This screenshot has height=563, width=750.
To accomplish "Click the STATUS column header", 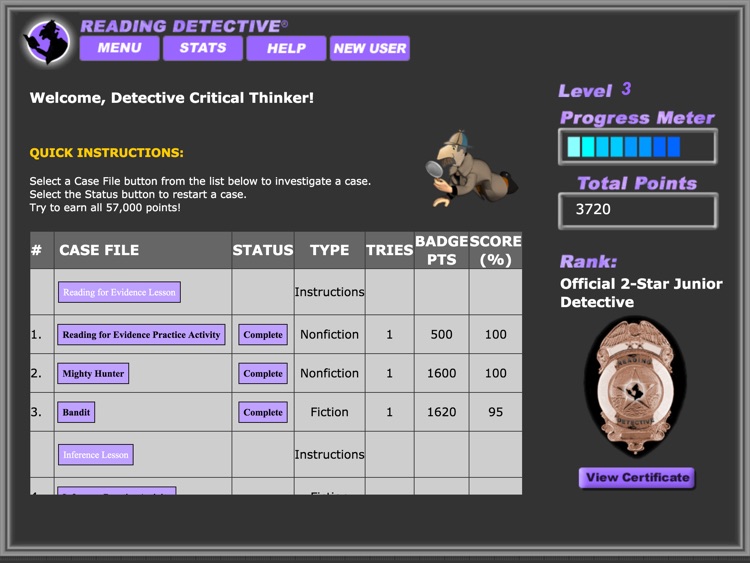I will click(263, 250).
